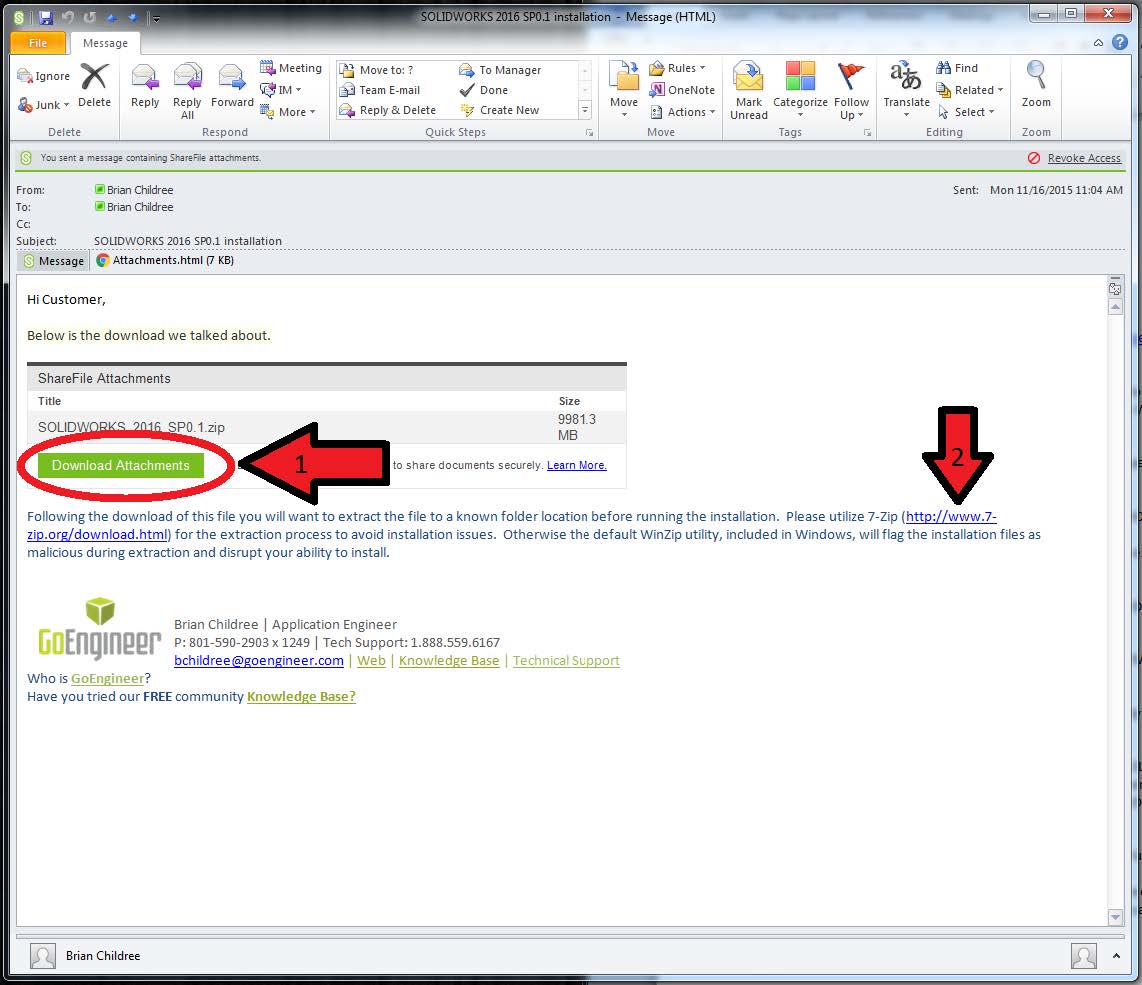Ignore this conversation
Image resolution: width=1142 pixels, height=985 pixels.
[44, 76]
